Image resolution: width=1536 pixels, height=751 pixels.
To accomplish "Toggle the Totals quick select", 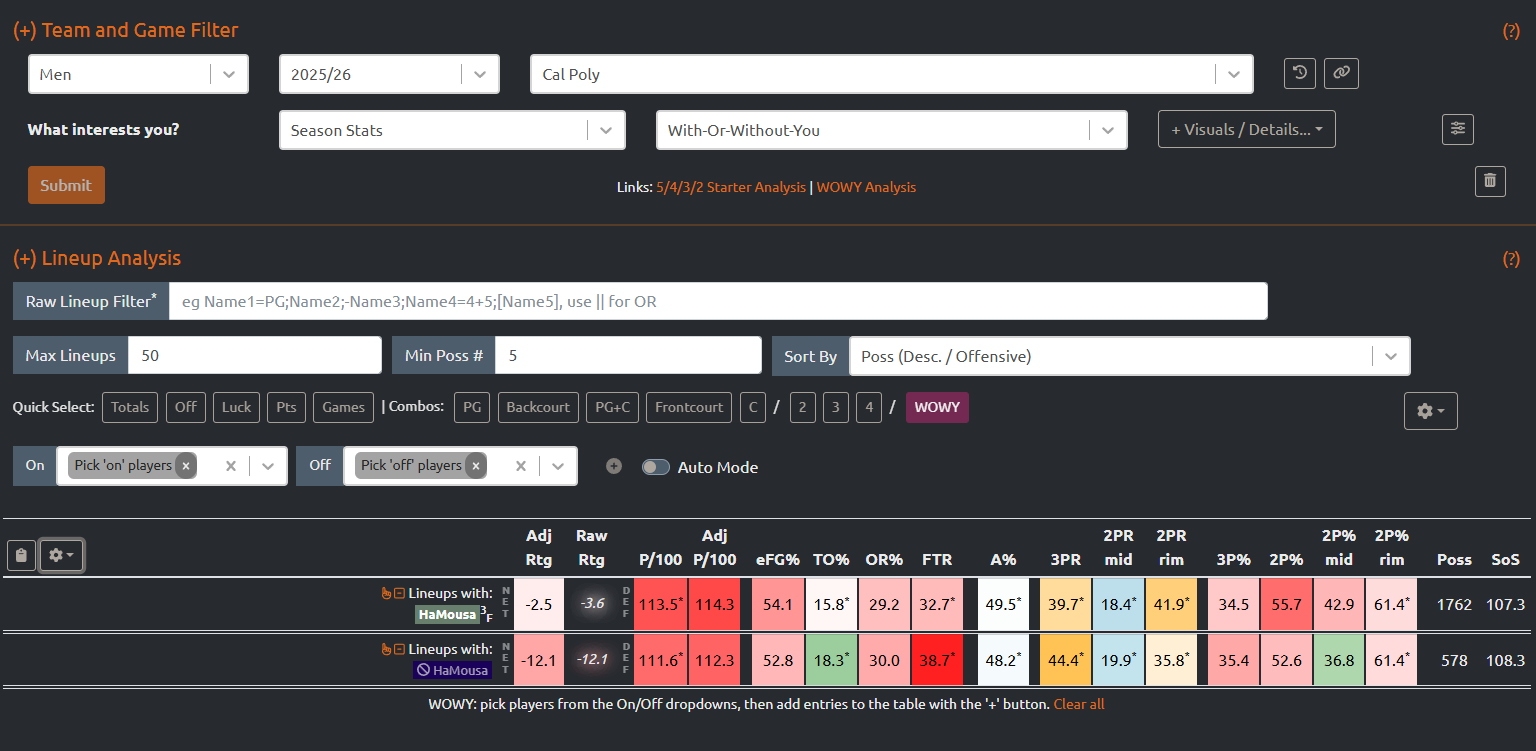I will point(130,407).
